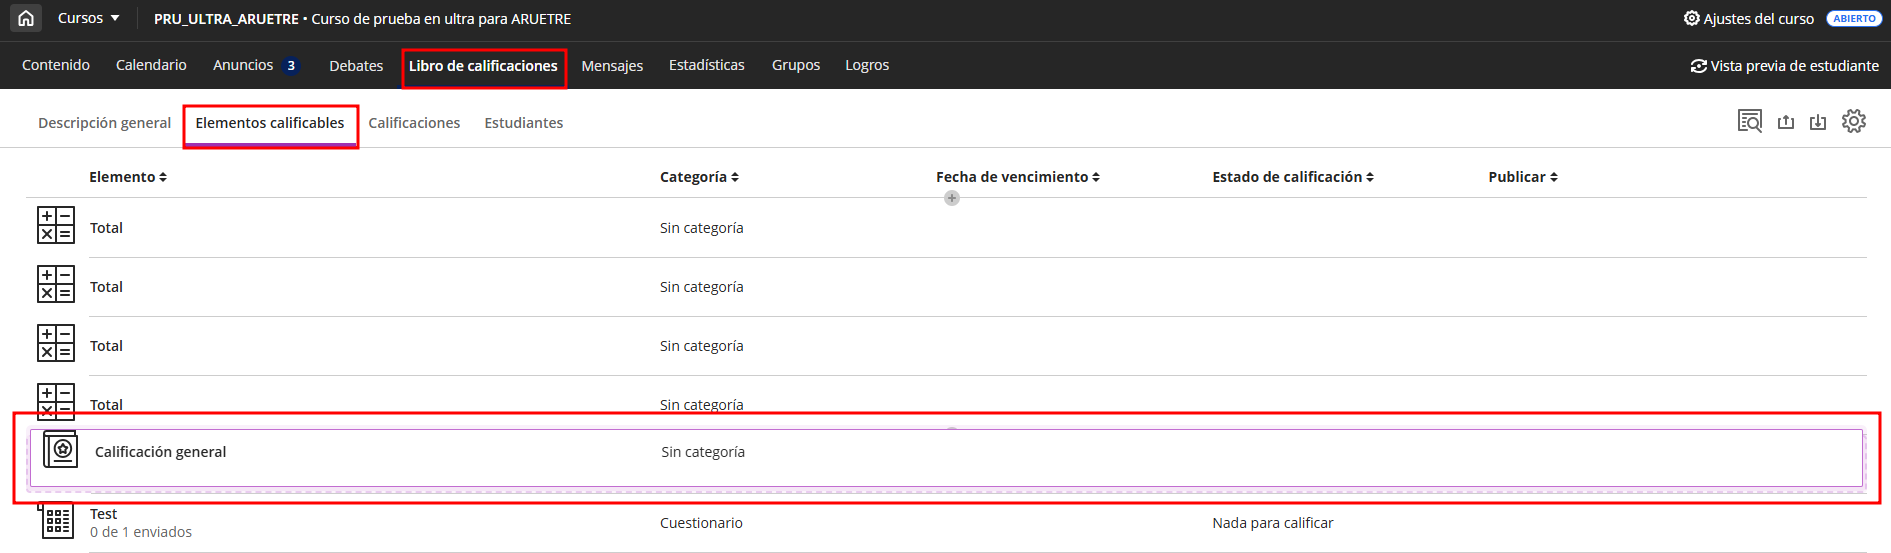Open the Cursos dropdown menu

point(88,18)
